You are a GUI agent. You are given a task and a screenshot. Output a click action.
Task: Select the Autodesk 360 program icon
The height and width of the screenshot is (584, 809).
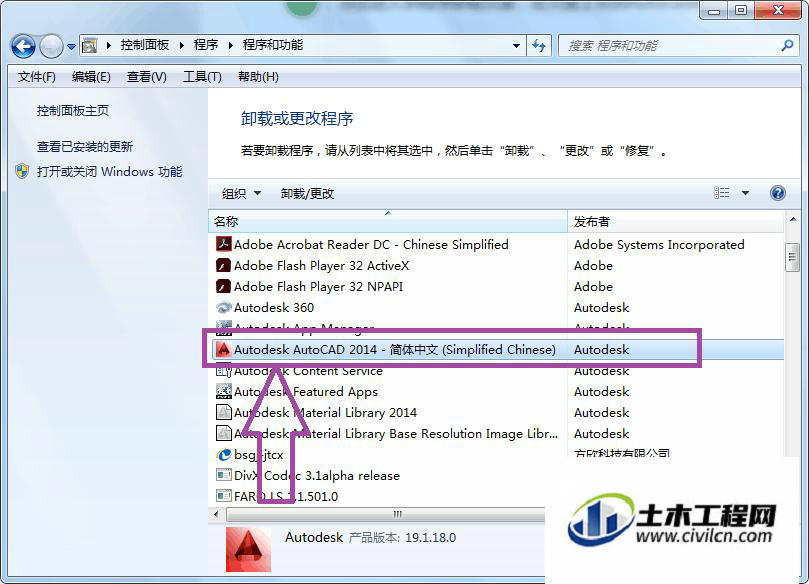pyautogui.click(x=223, y=307)
